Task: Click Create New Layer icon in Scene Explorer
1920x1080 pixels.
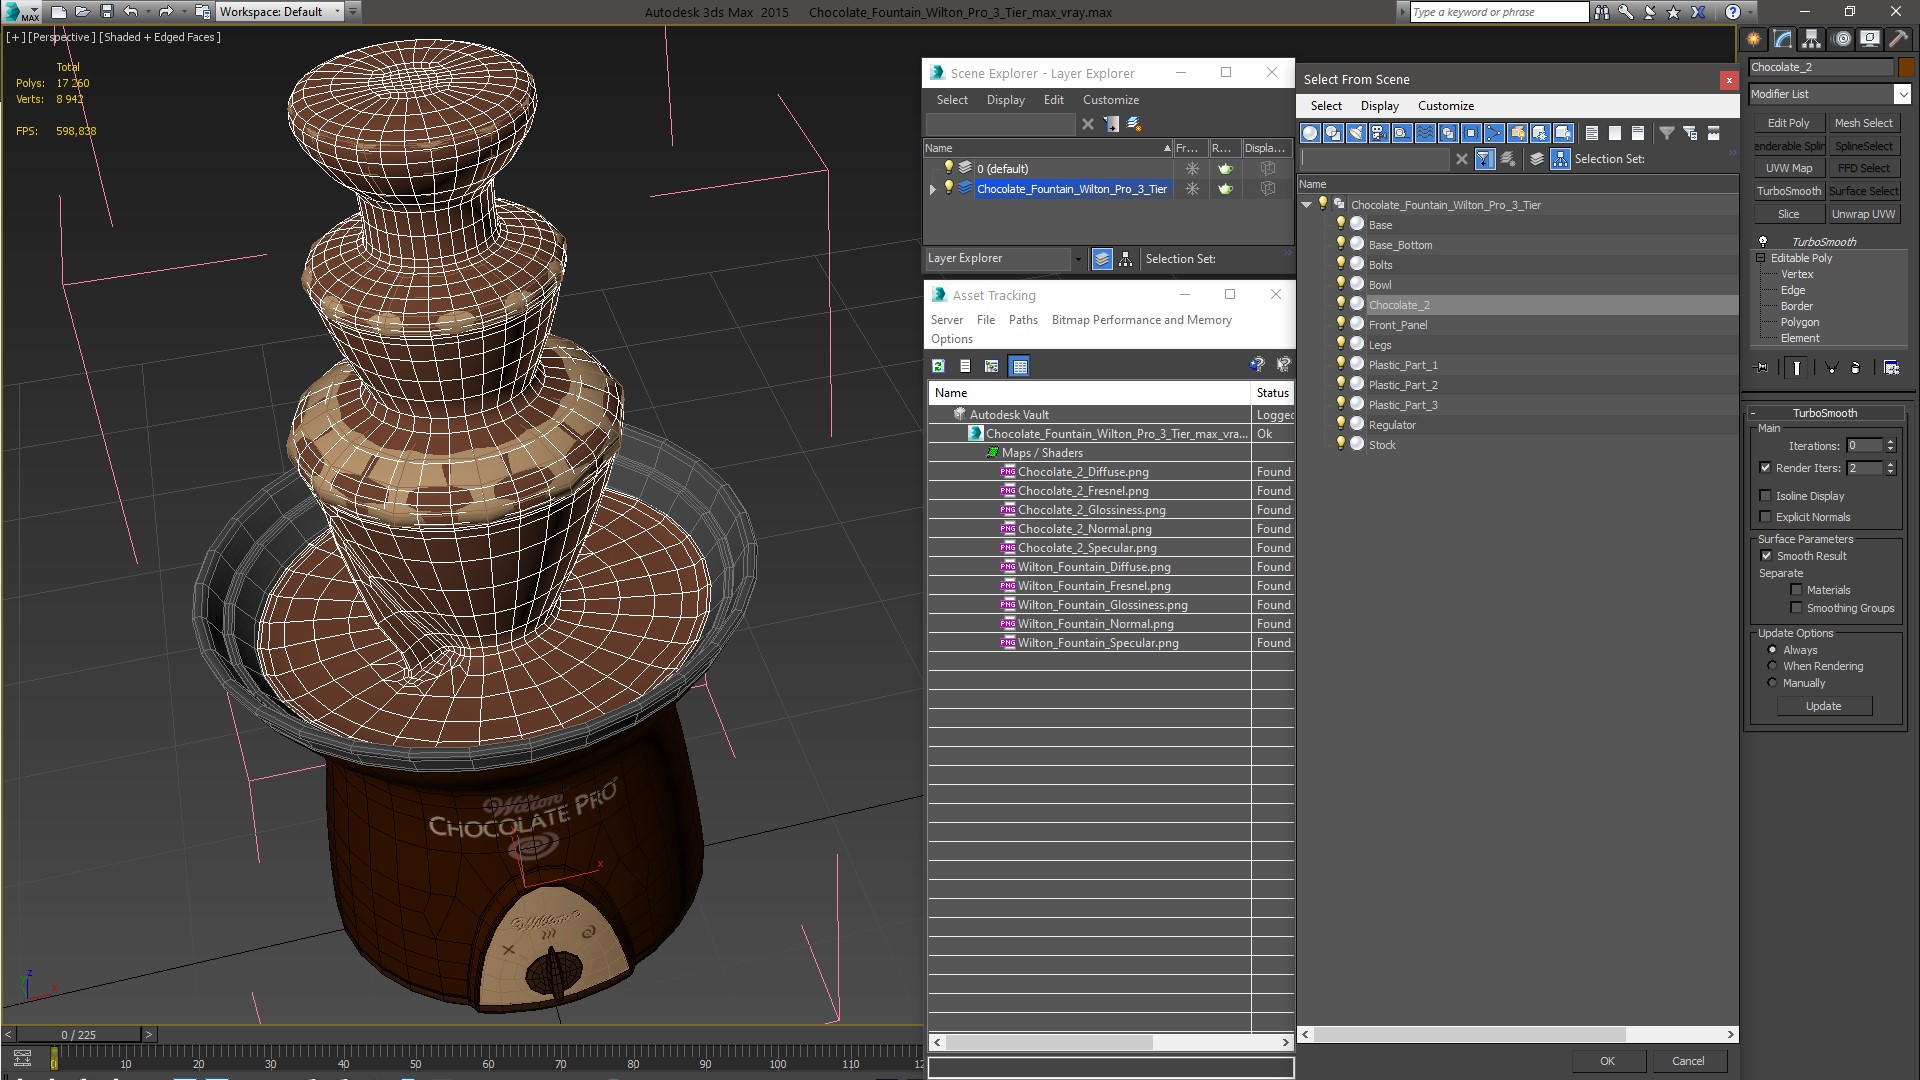Action: [1134, 124]
